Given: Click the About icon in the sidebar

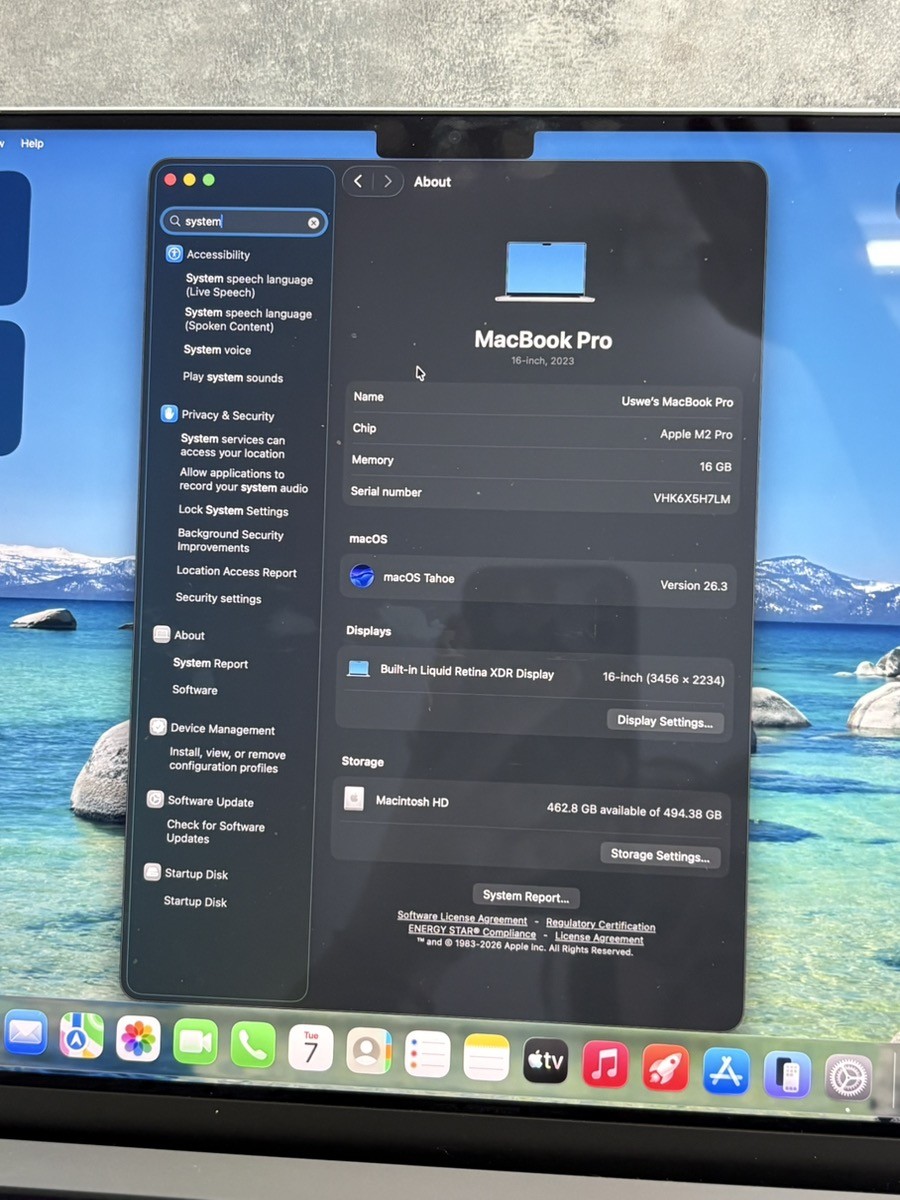Looking at the screenshot, I should coord(162,634).
